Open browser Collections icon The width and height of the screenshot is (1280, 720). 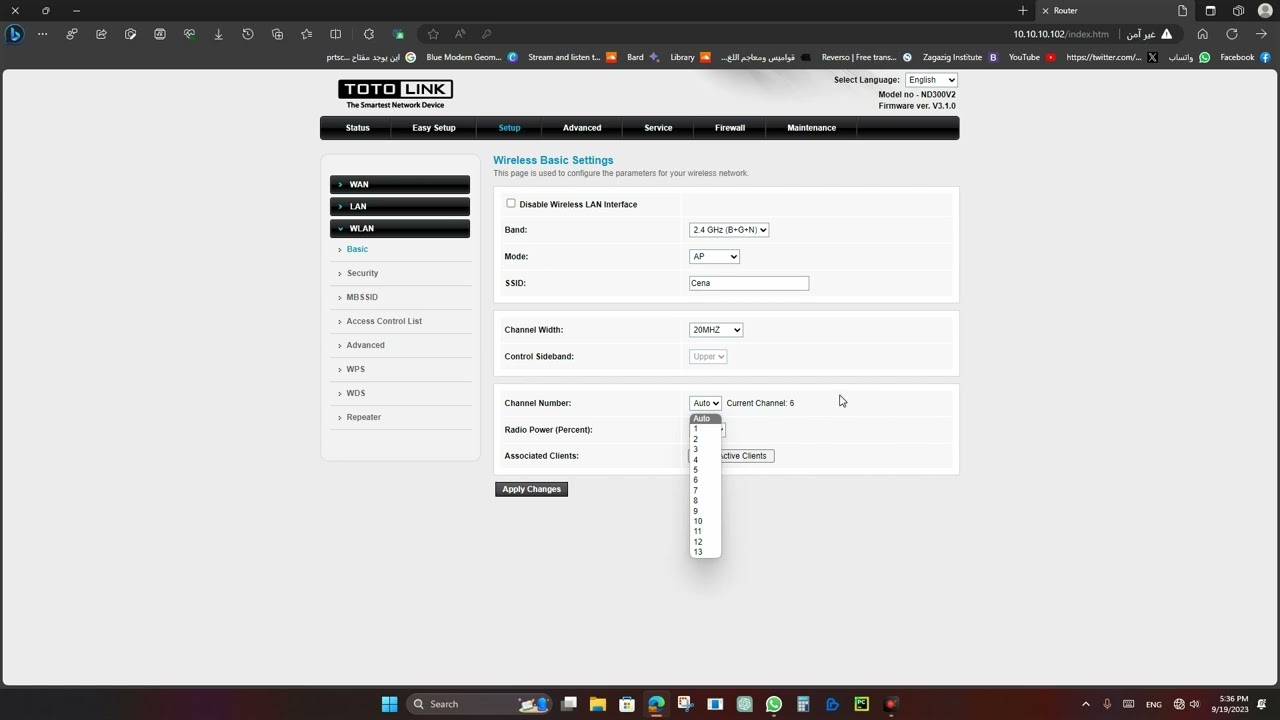[x=277, y=34]
